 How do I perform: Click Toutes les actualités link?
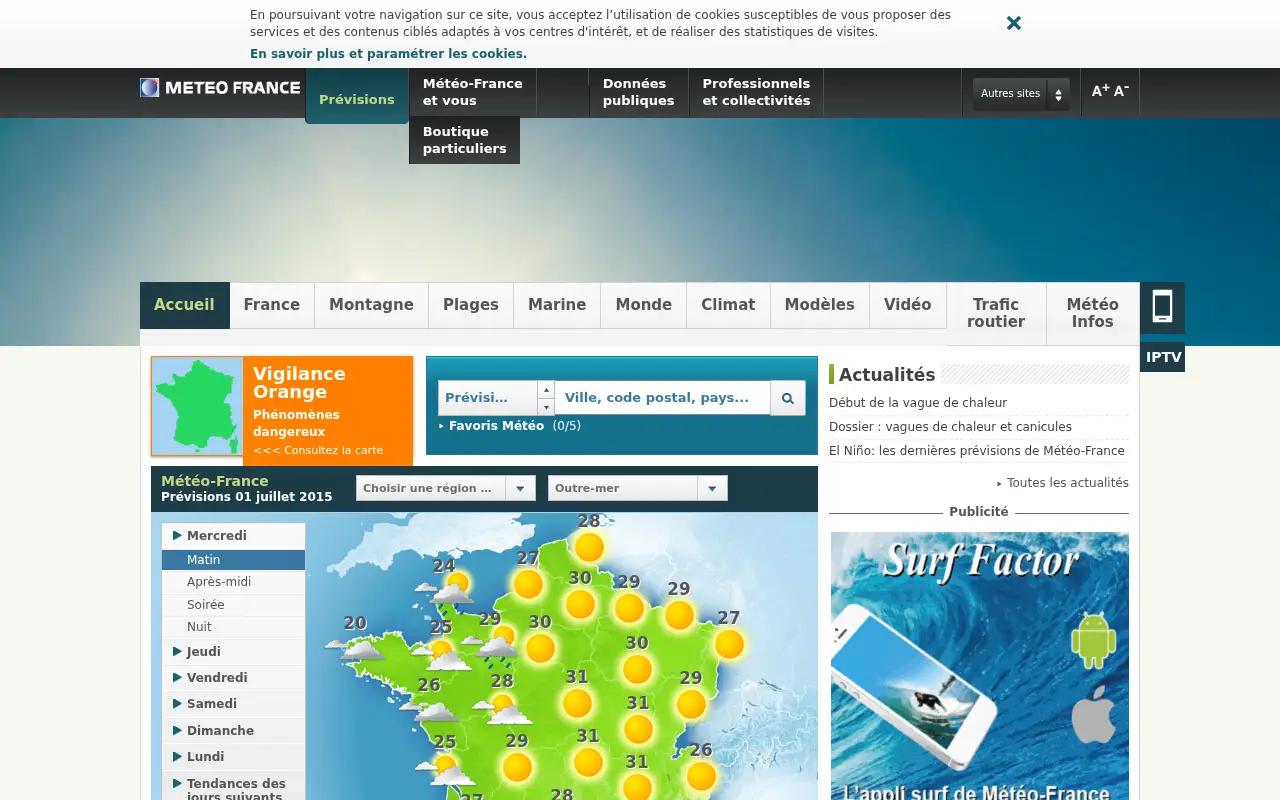pyautogui.click(x=1068, y=483)
